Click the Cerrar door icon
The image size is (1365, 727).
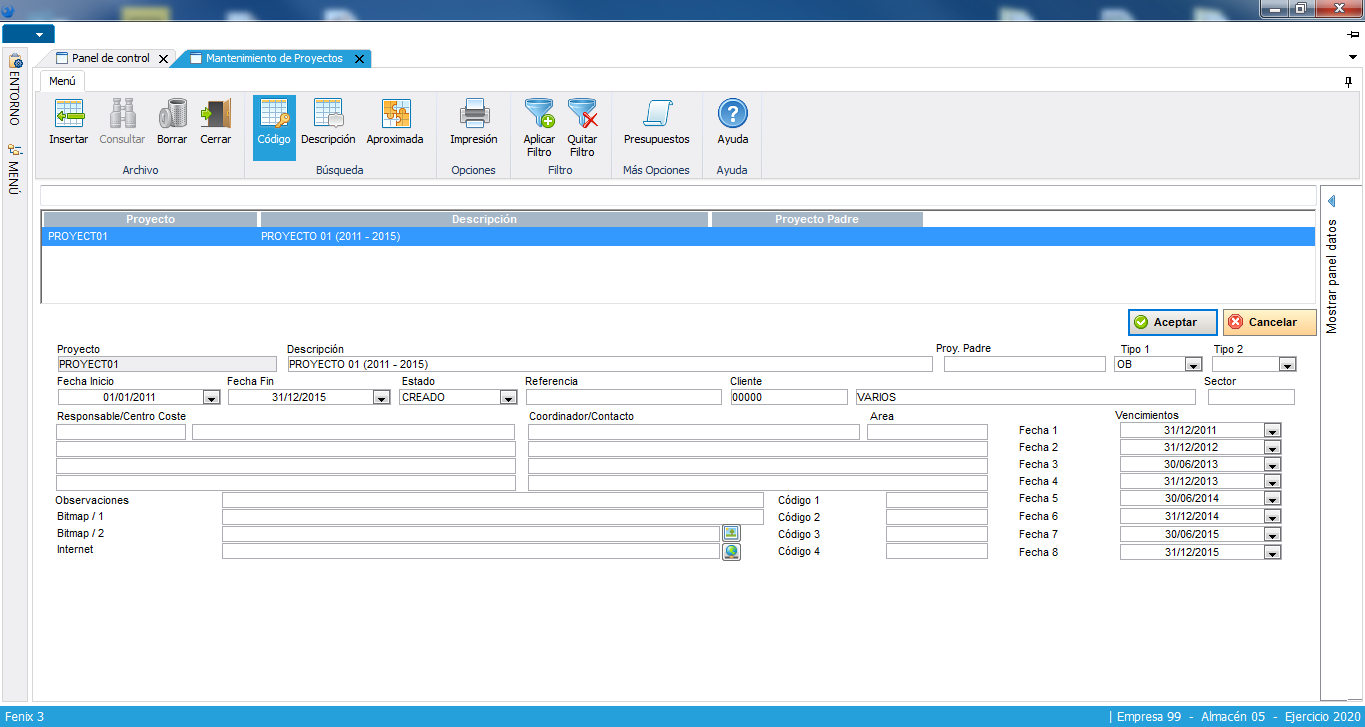click(x=215, y=115)
